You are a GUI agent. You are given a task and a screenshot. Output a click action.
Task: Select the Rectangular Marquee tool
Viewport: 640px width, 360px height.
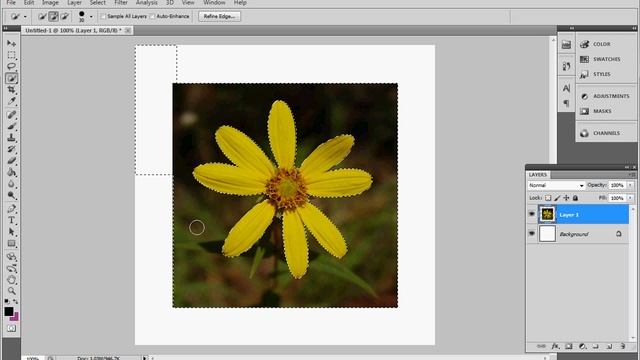(x=11, y=55)
